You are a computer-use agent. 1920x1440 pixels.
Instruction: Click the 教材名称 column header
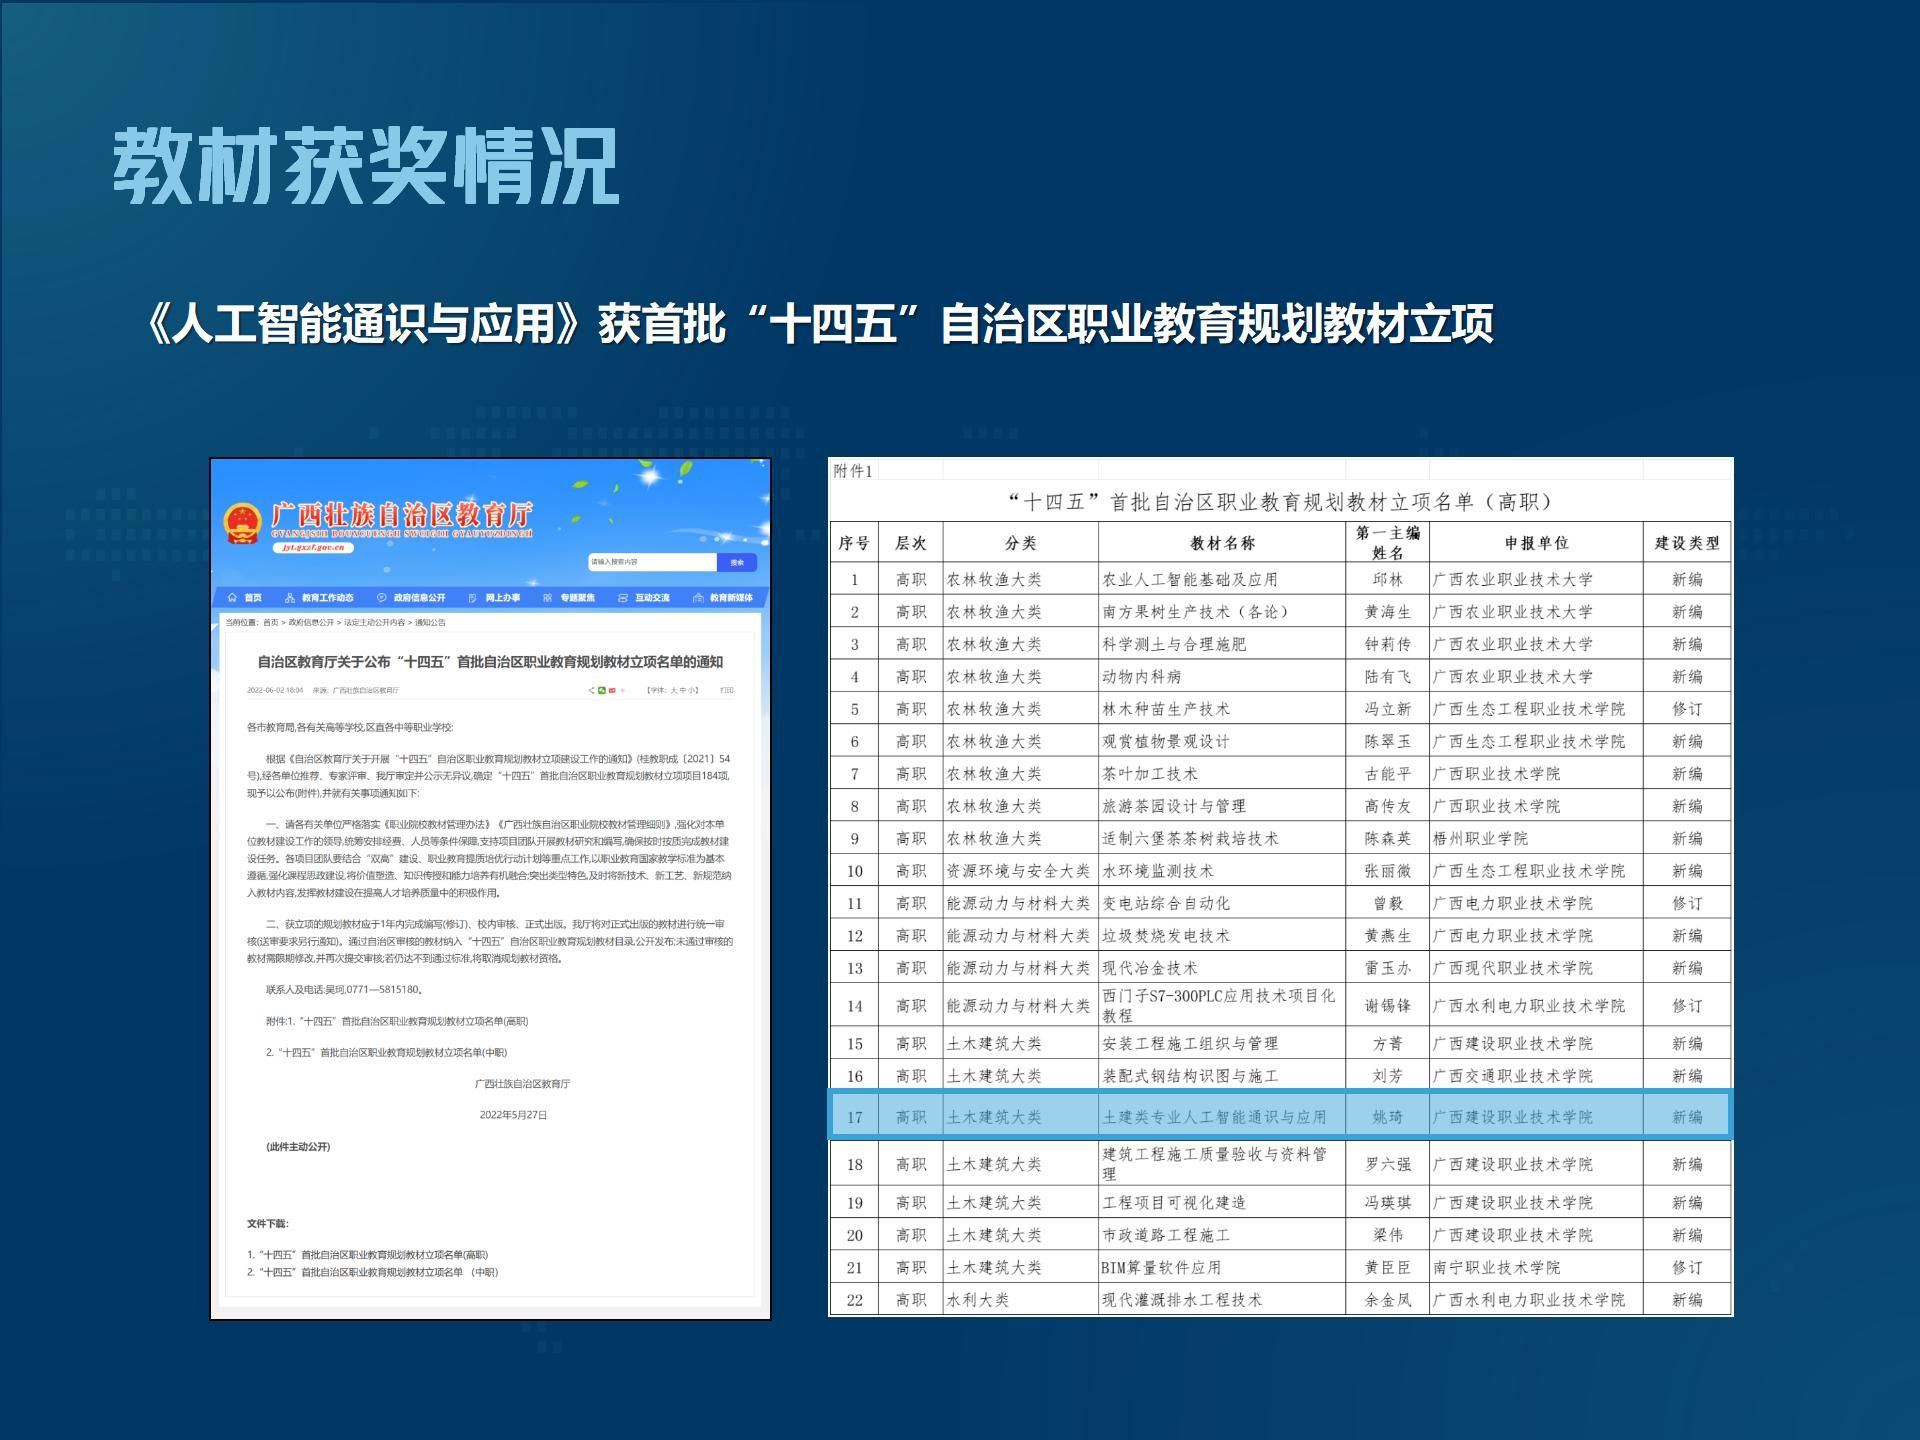click(1221, 543)
